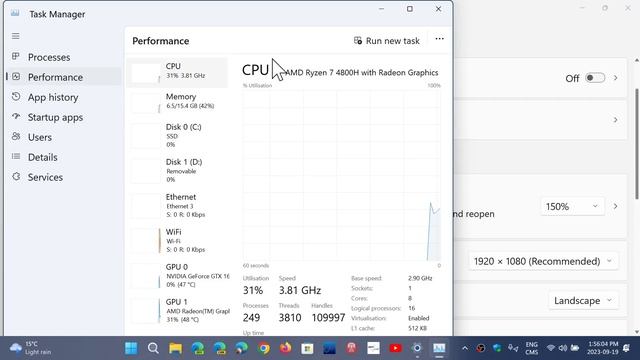Open the Services page
The height and width of the screenshot is (360, 640).
(x=64, y=177)
